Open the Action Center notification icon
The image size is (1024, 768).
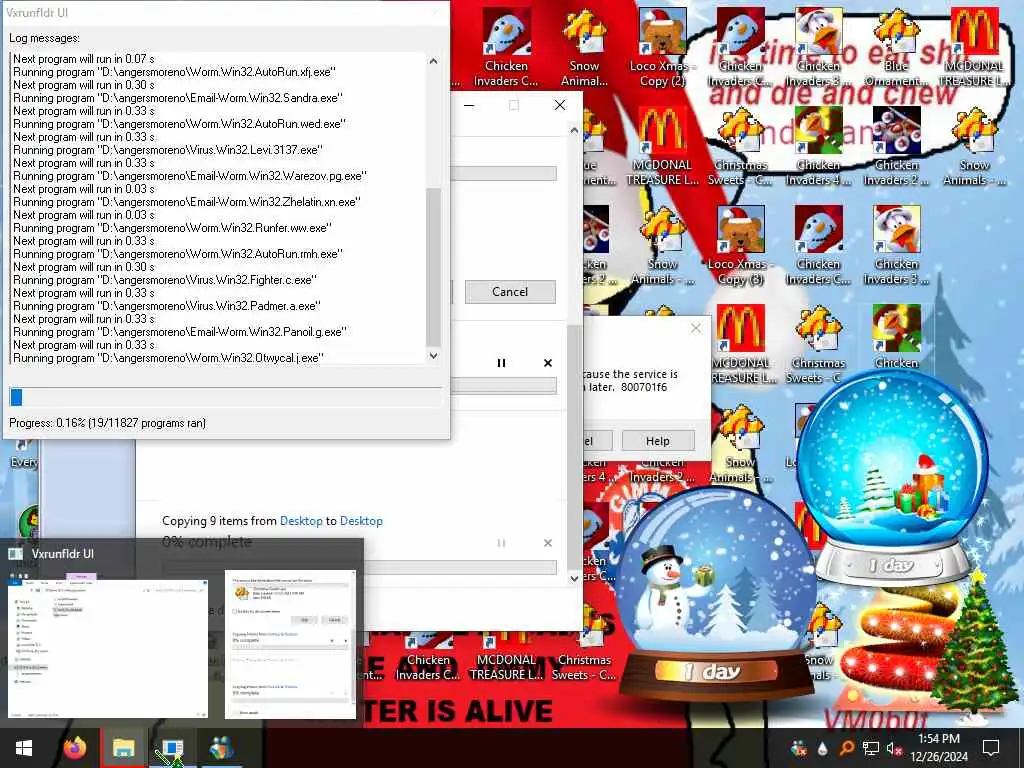point(991,748)
